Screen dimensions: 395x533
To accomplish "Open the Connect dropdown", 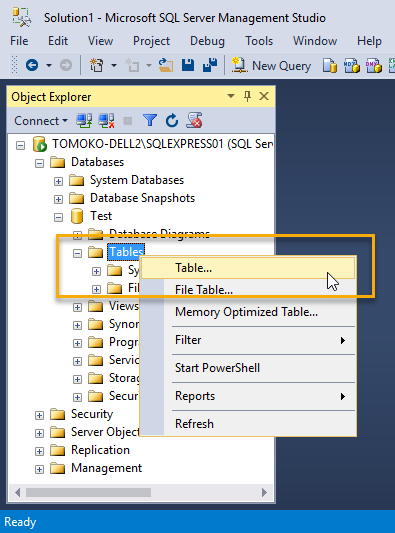I will point(41,121).
